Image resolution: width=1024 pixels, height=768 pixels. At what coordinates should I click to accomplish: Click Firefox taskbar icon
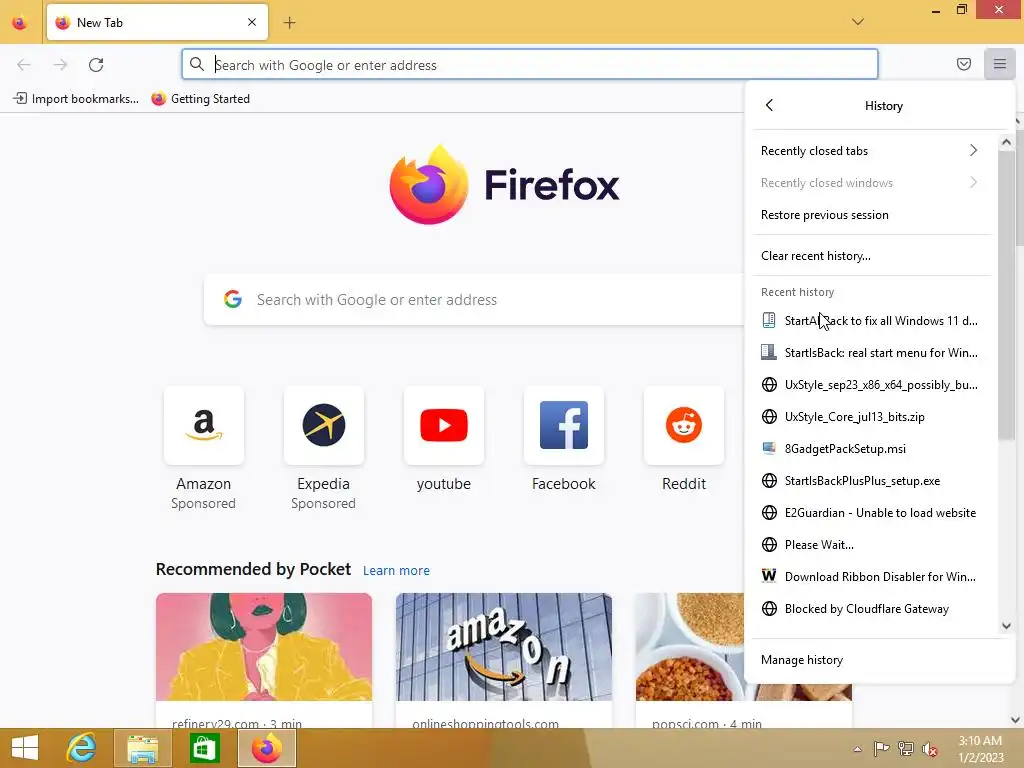[x=266, y=748]
